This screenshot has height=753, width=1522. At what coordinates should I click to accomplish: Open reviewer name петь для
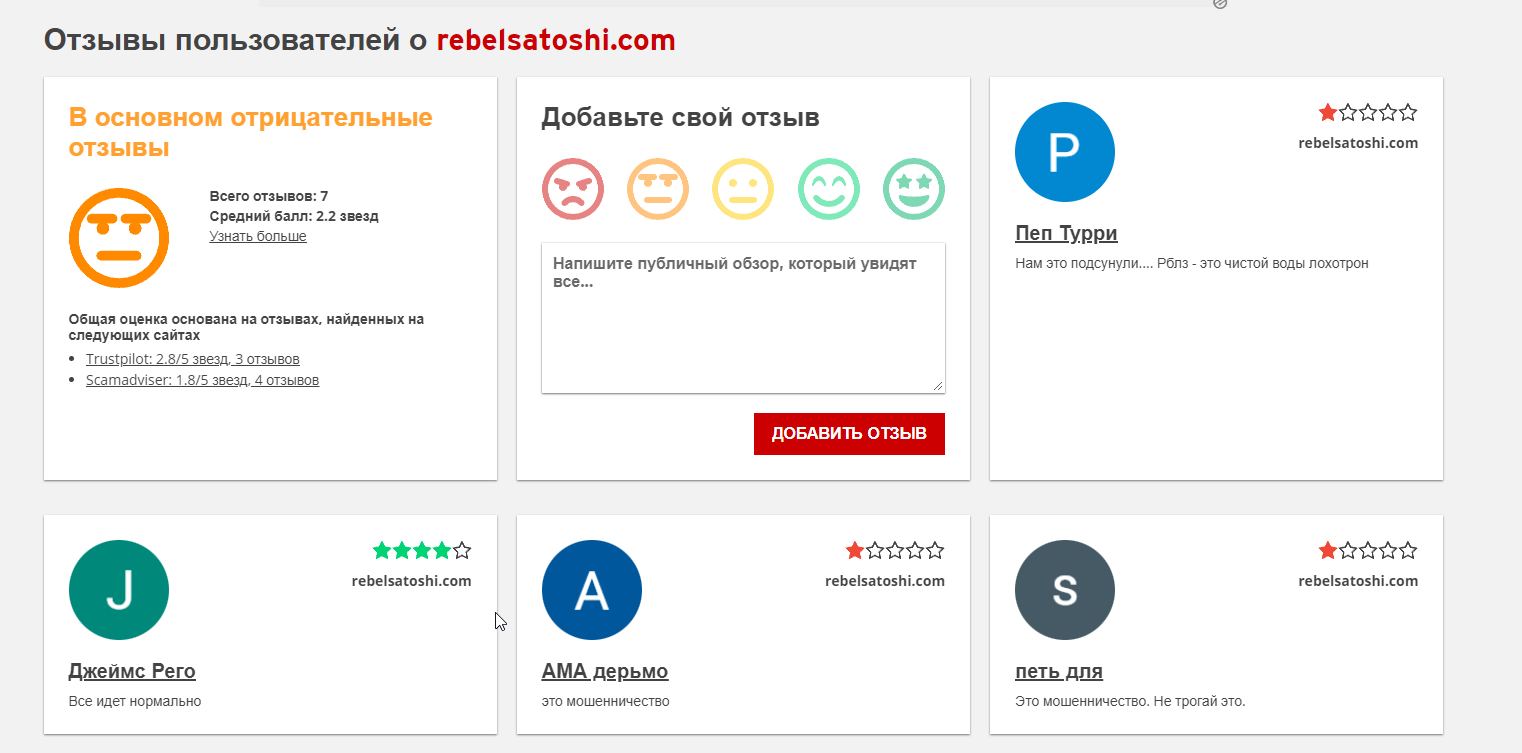[1059, 671]
